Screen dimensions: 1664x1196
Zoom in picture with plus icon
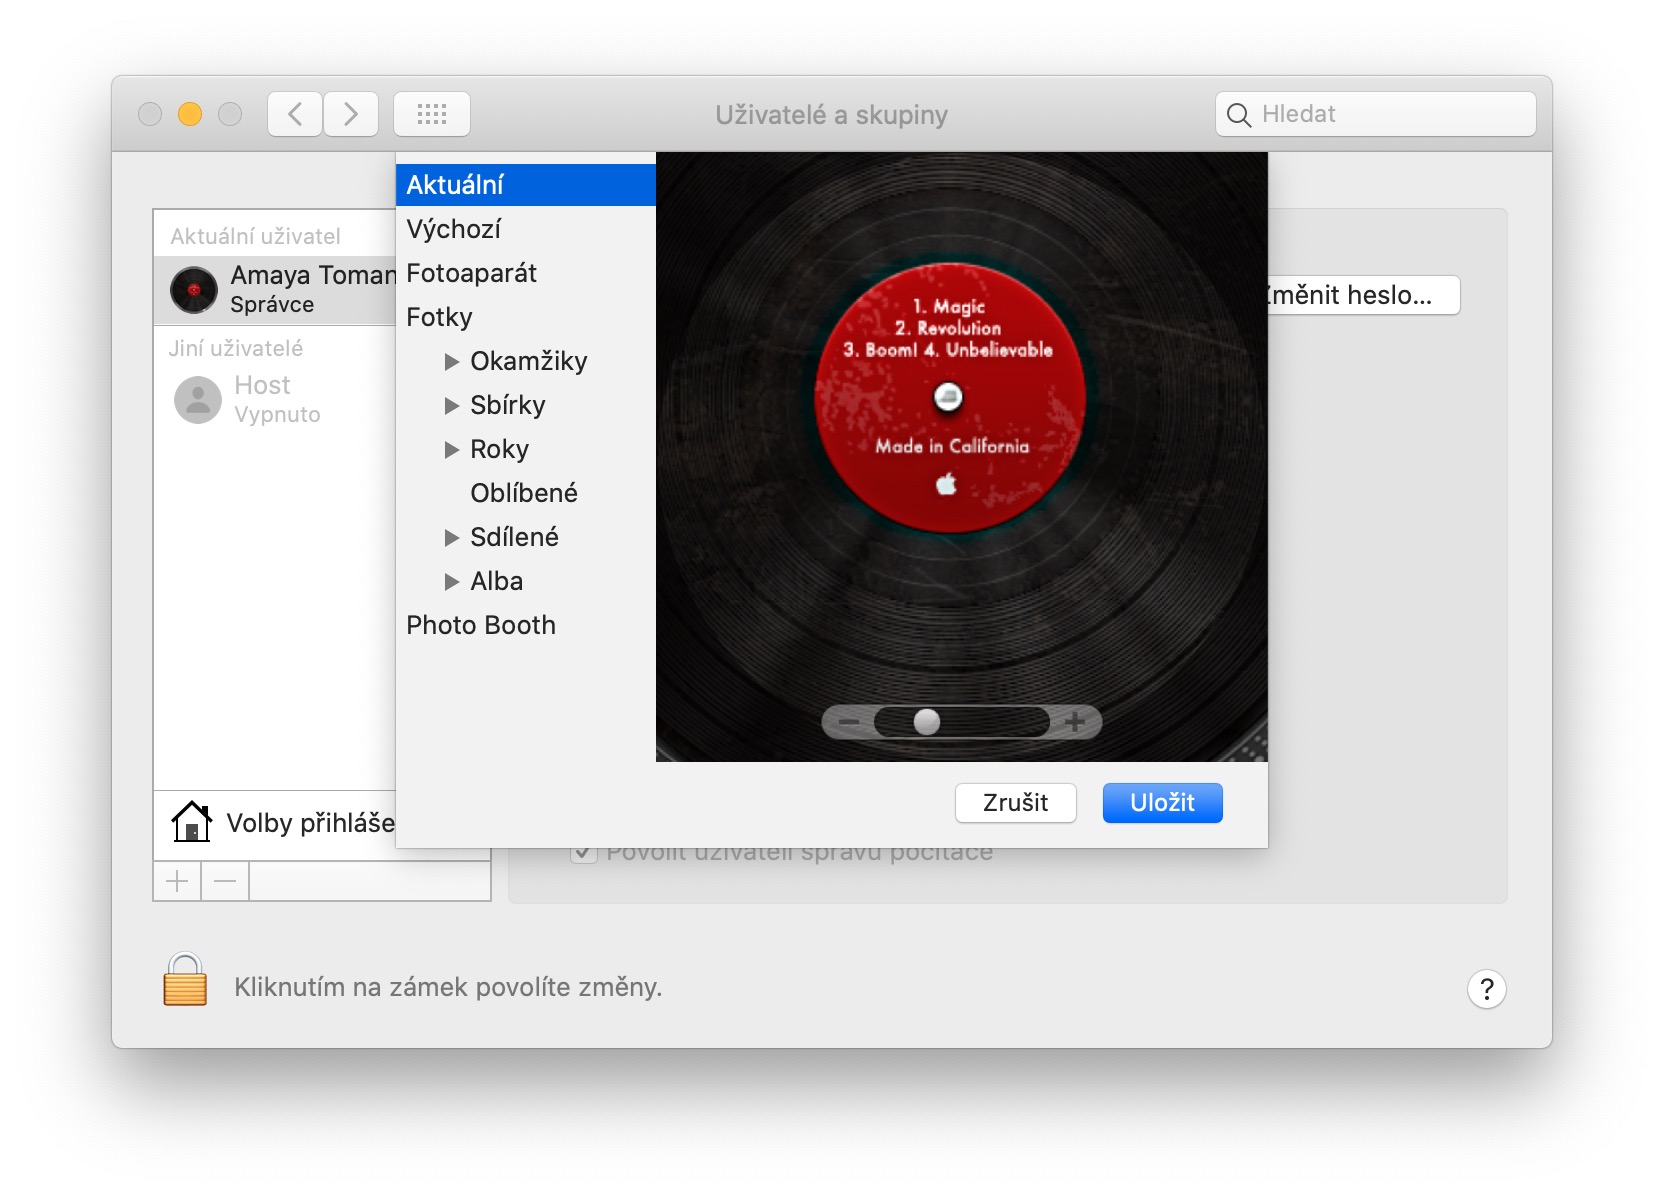1075,722
